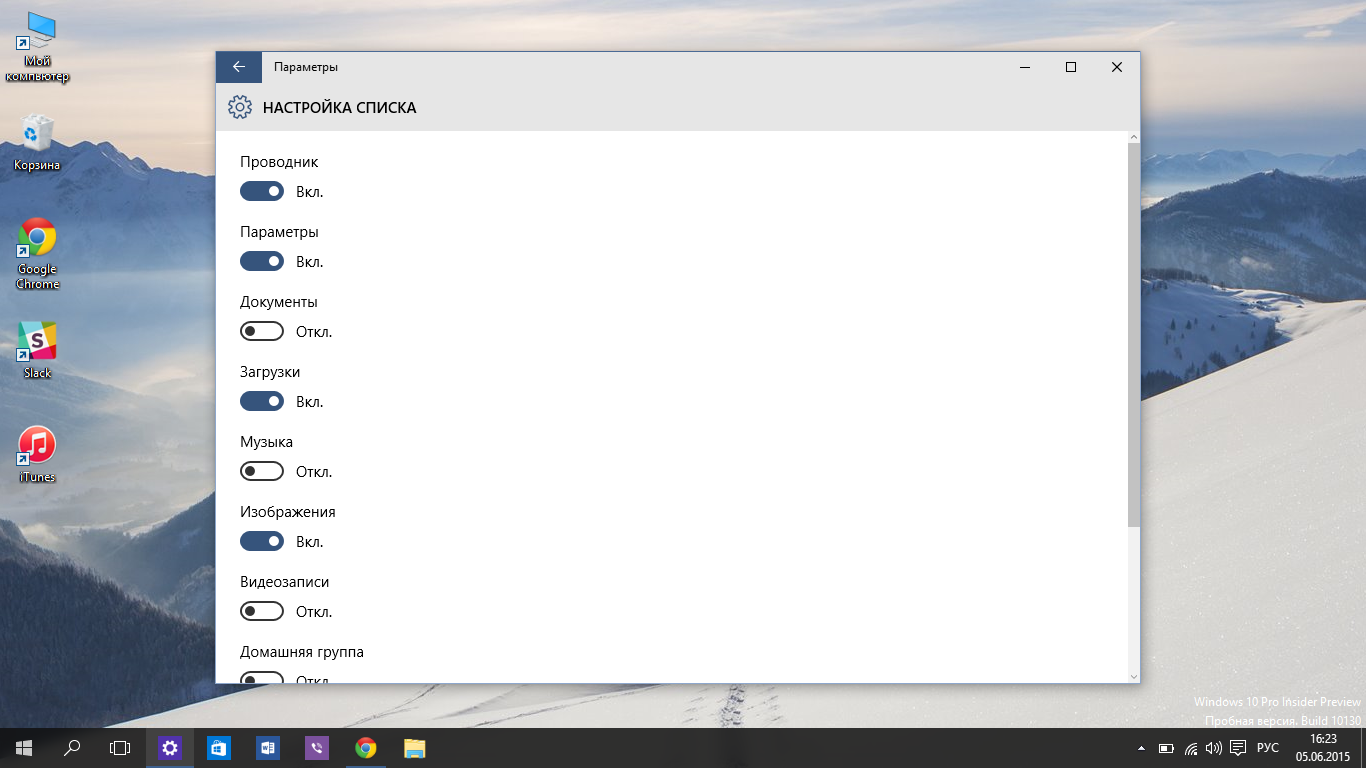
Task: Disable the Изображения toggle
Action: [262, 541]
